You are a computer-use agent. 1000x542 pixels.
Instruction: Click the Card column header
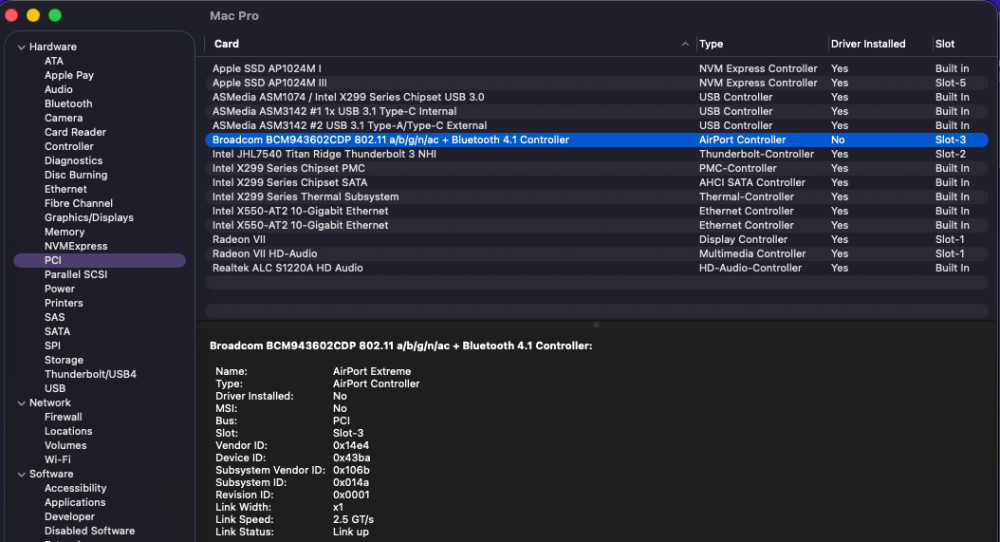click(x=226, y=44)
